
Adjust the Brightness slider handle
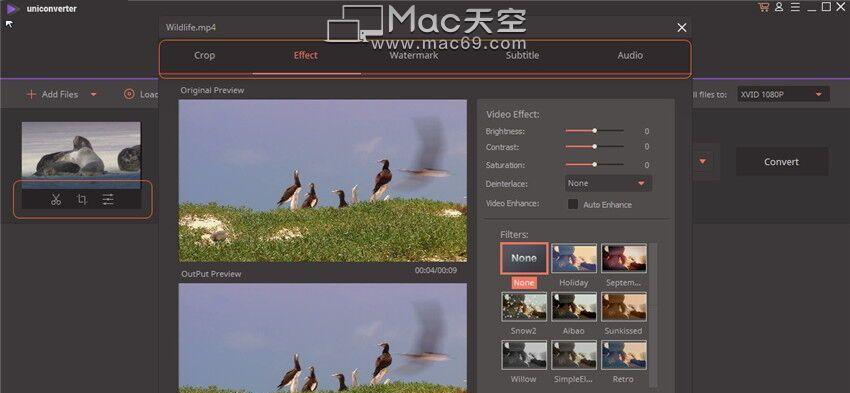pyautogui.click(x=595, y=131)
